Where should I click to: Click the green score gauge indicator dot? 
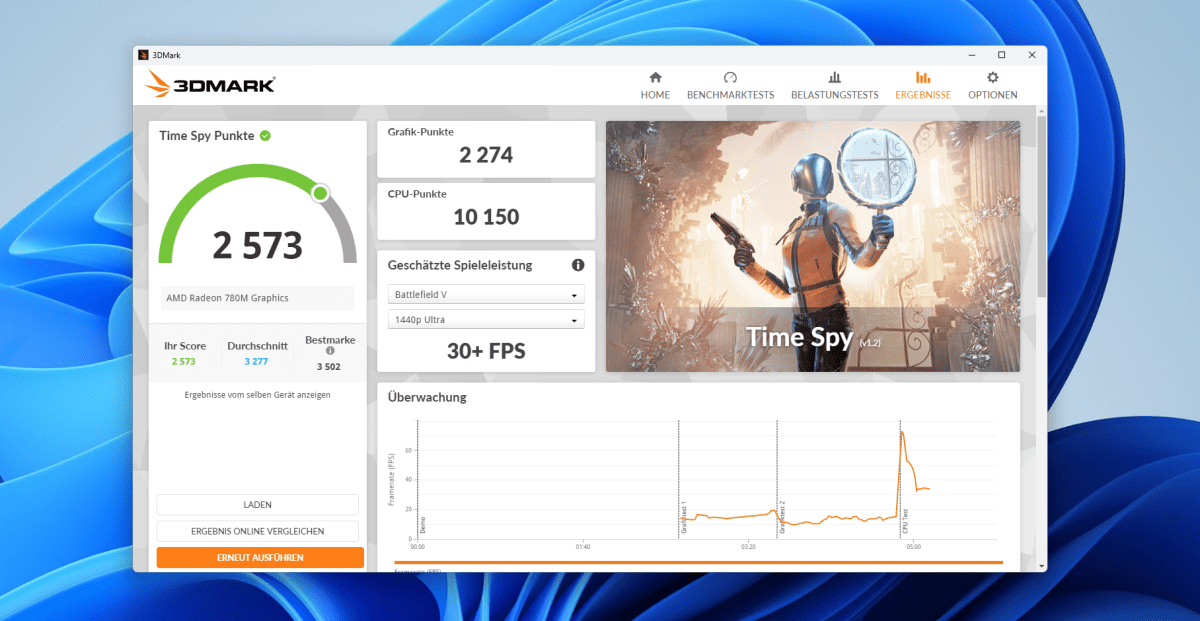point(321,193)
